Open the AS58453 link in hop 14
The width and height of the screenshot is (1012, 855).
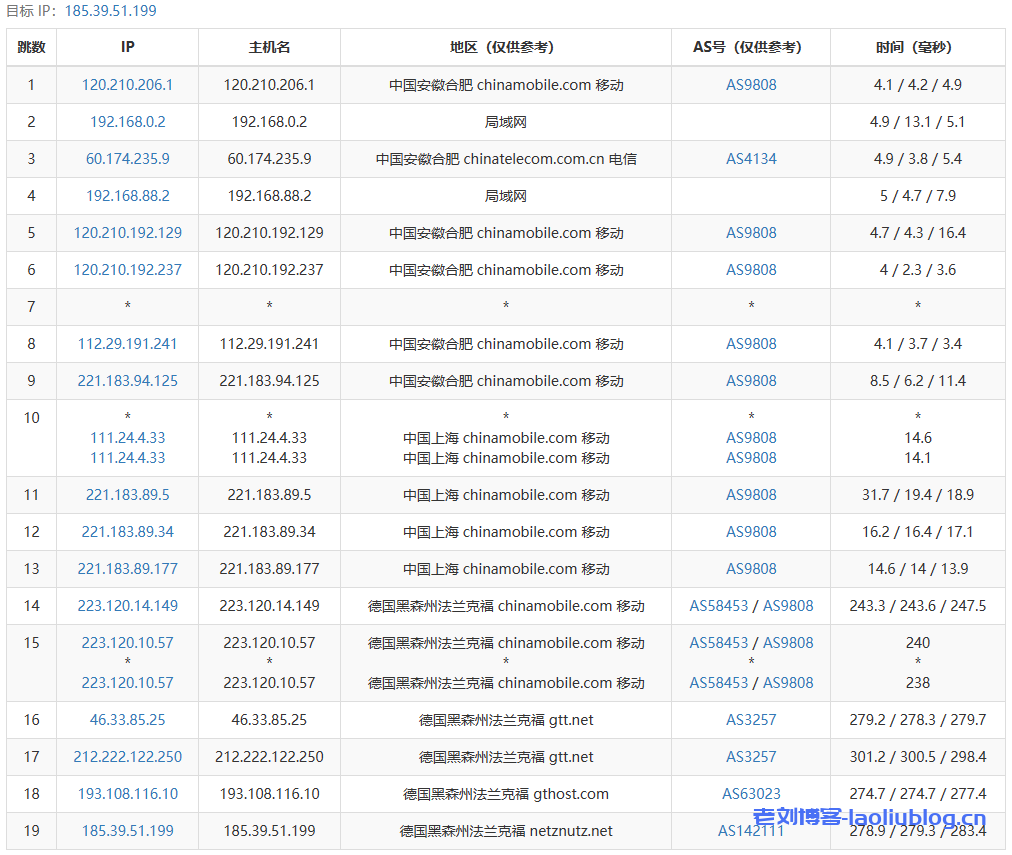coord(718,606)
